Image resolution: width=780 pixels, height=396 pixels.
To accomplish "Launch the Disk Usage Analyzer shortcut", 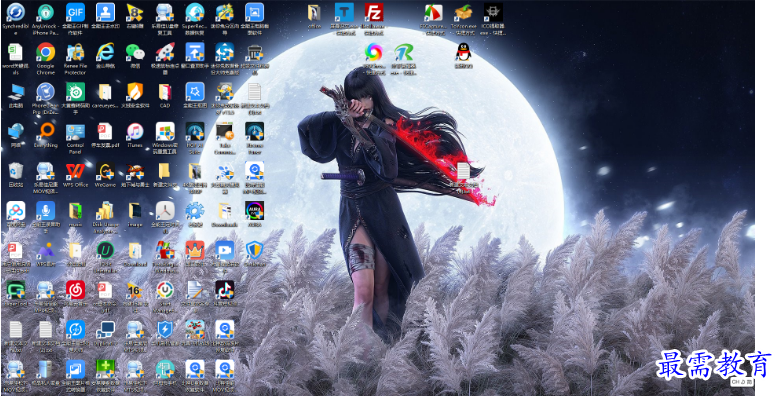I will point(105,211).
